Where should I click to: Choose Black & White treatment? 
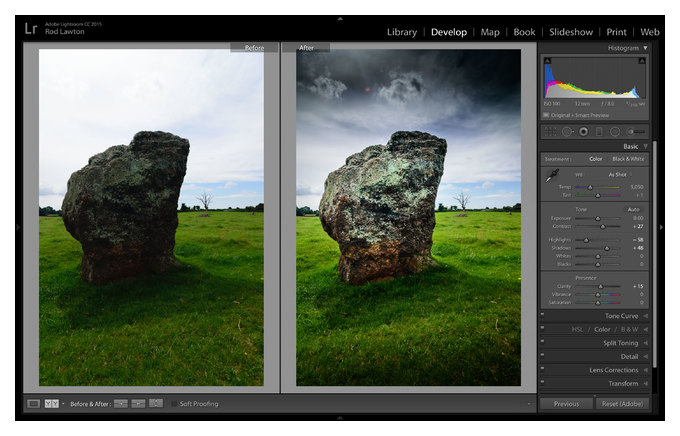coord(628,159)
